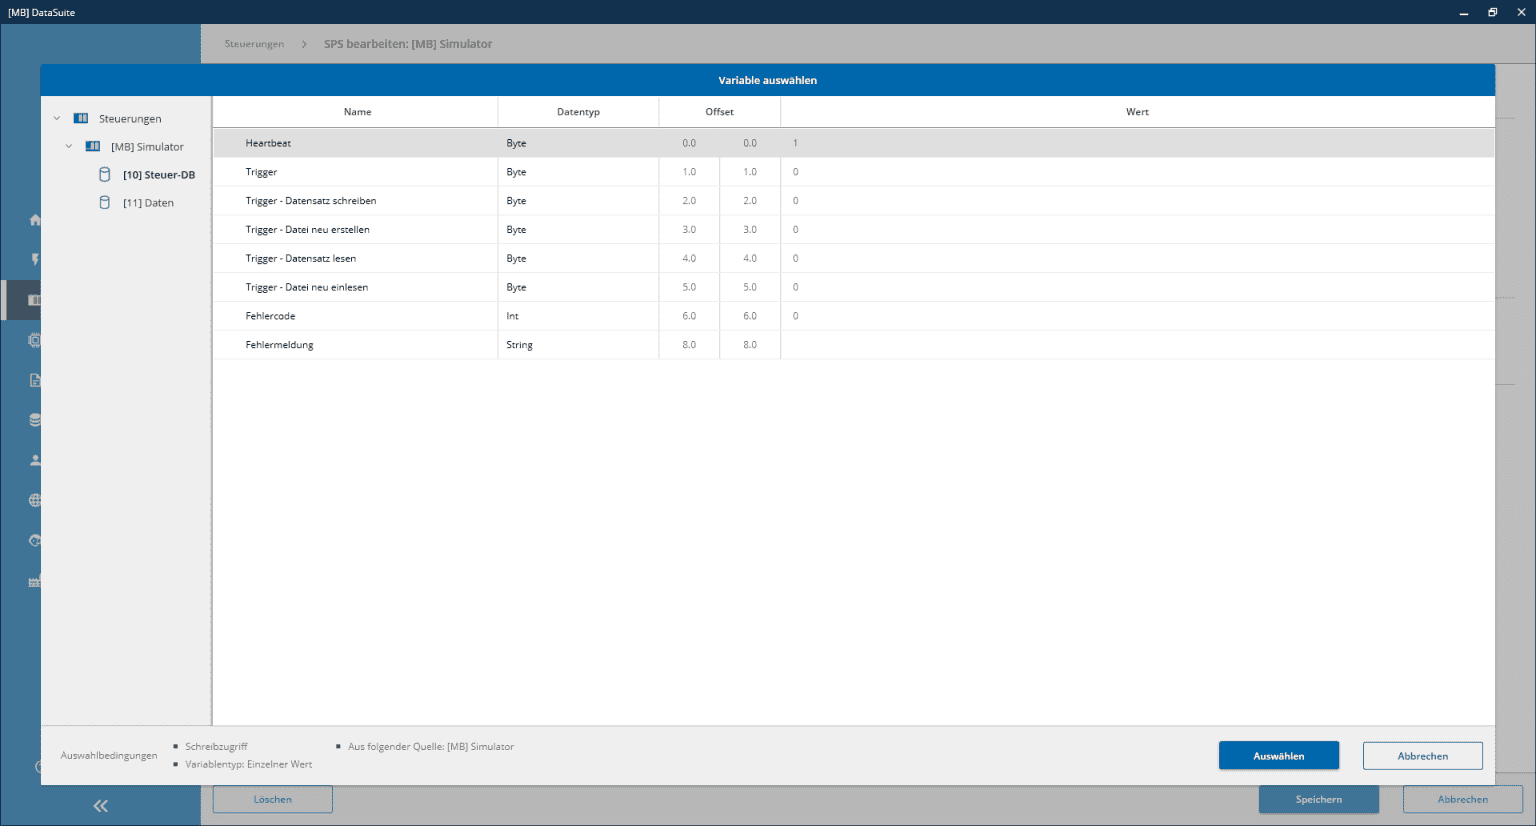Image resolution: width=1536 pixels, height=826 pixels.
Task: Collapse the Steuerungen tree node chevron
Action: (57, 118)
